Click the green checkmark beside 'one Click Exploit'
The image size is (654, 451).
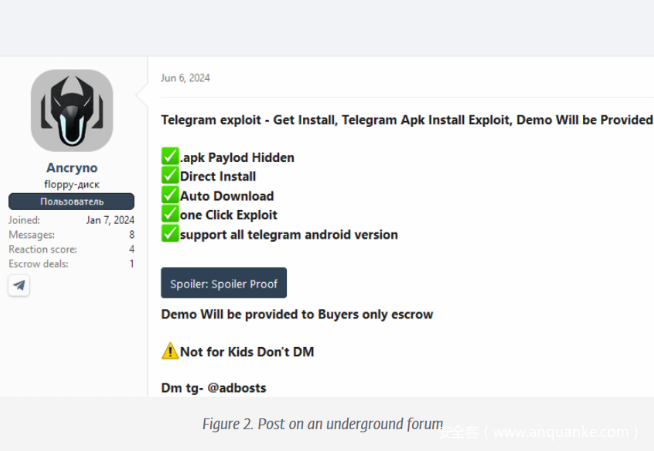pos(170,214)
